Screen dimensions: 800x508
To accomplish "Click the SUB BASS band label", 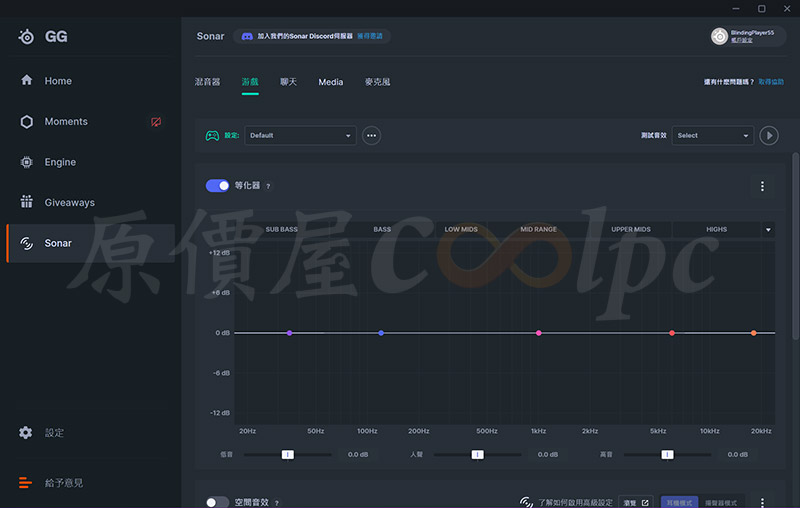I will coord(282,230).
